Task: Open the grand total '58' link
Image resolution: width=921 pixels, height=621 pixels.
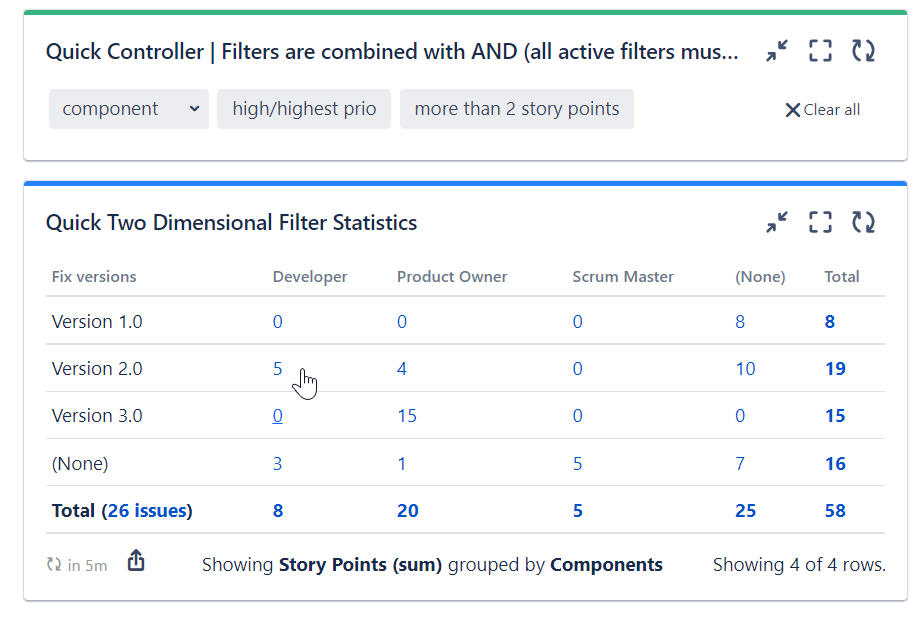Action: pyautogui.click(x=835, y=510)
